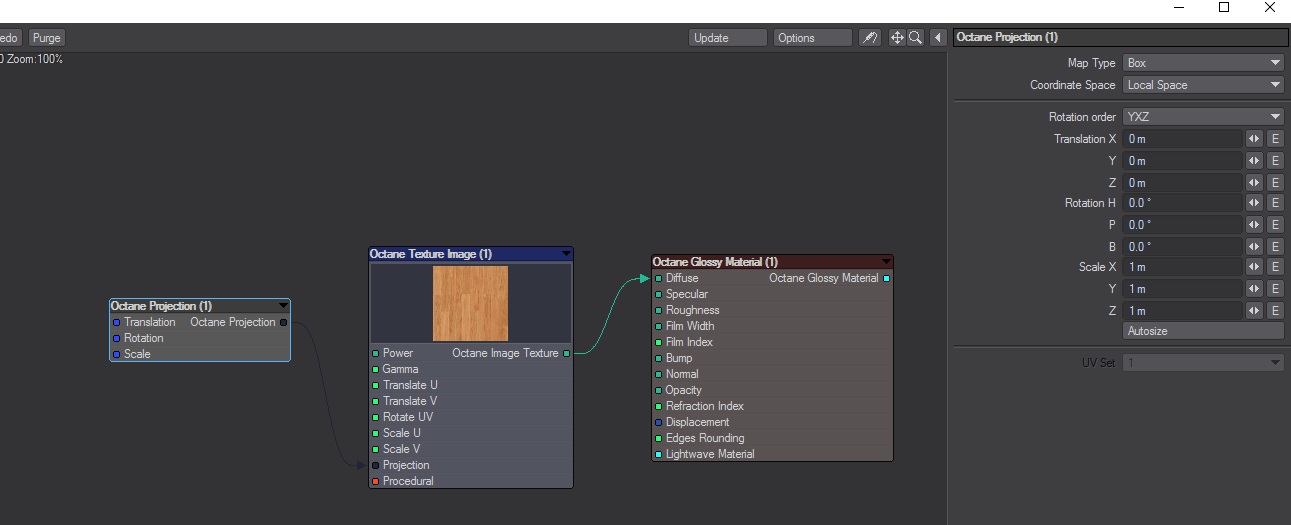The image size is (1291, 525).
Task: Click the envelope E button for Translation X
Action: 1275,139
